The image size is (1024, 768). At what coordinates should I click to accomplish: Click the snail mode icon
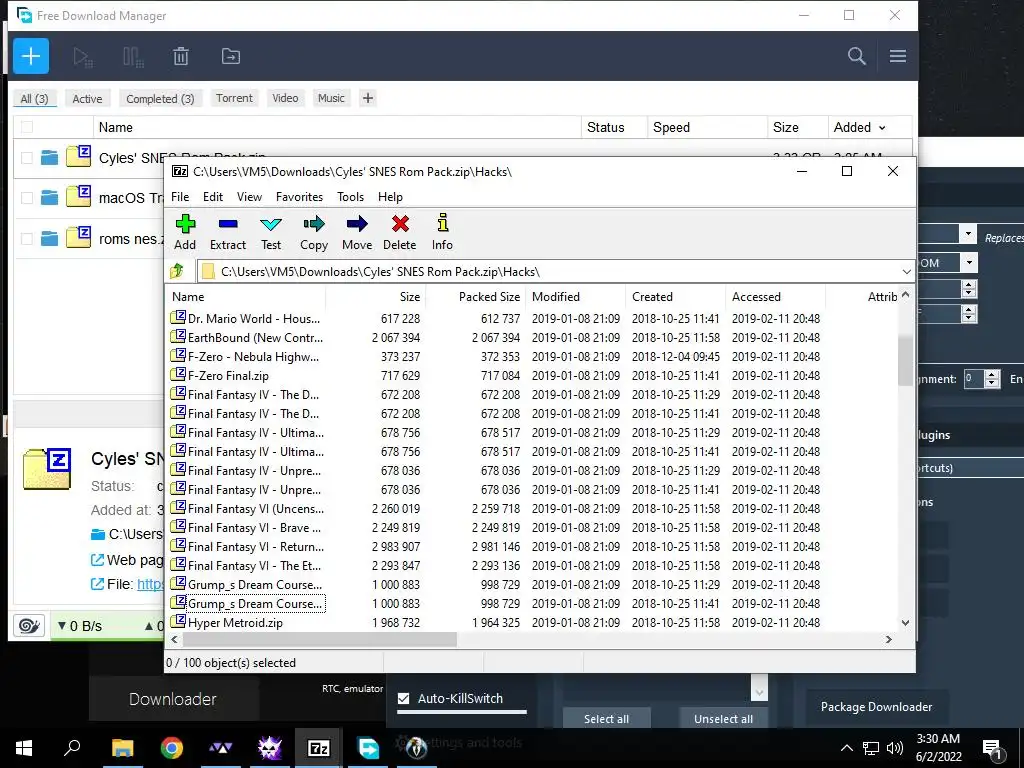[x=29, y=626]
